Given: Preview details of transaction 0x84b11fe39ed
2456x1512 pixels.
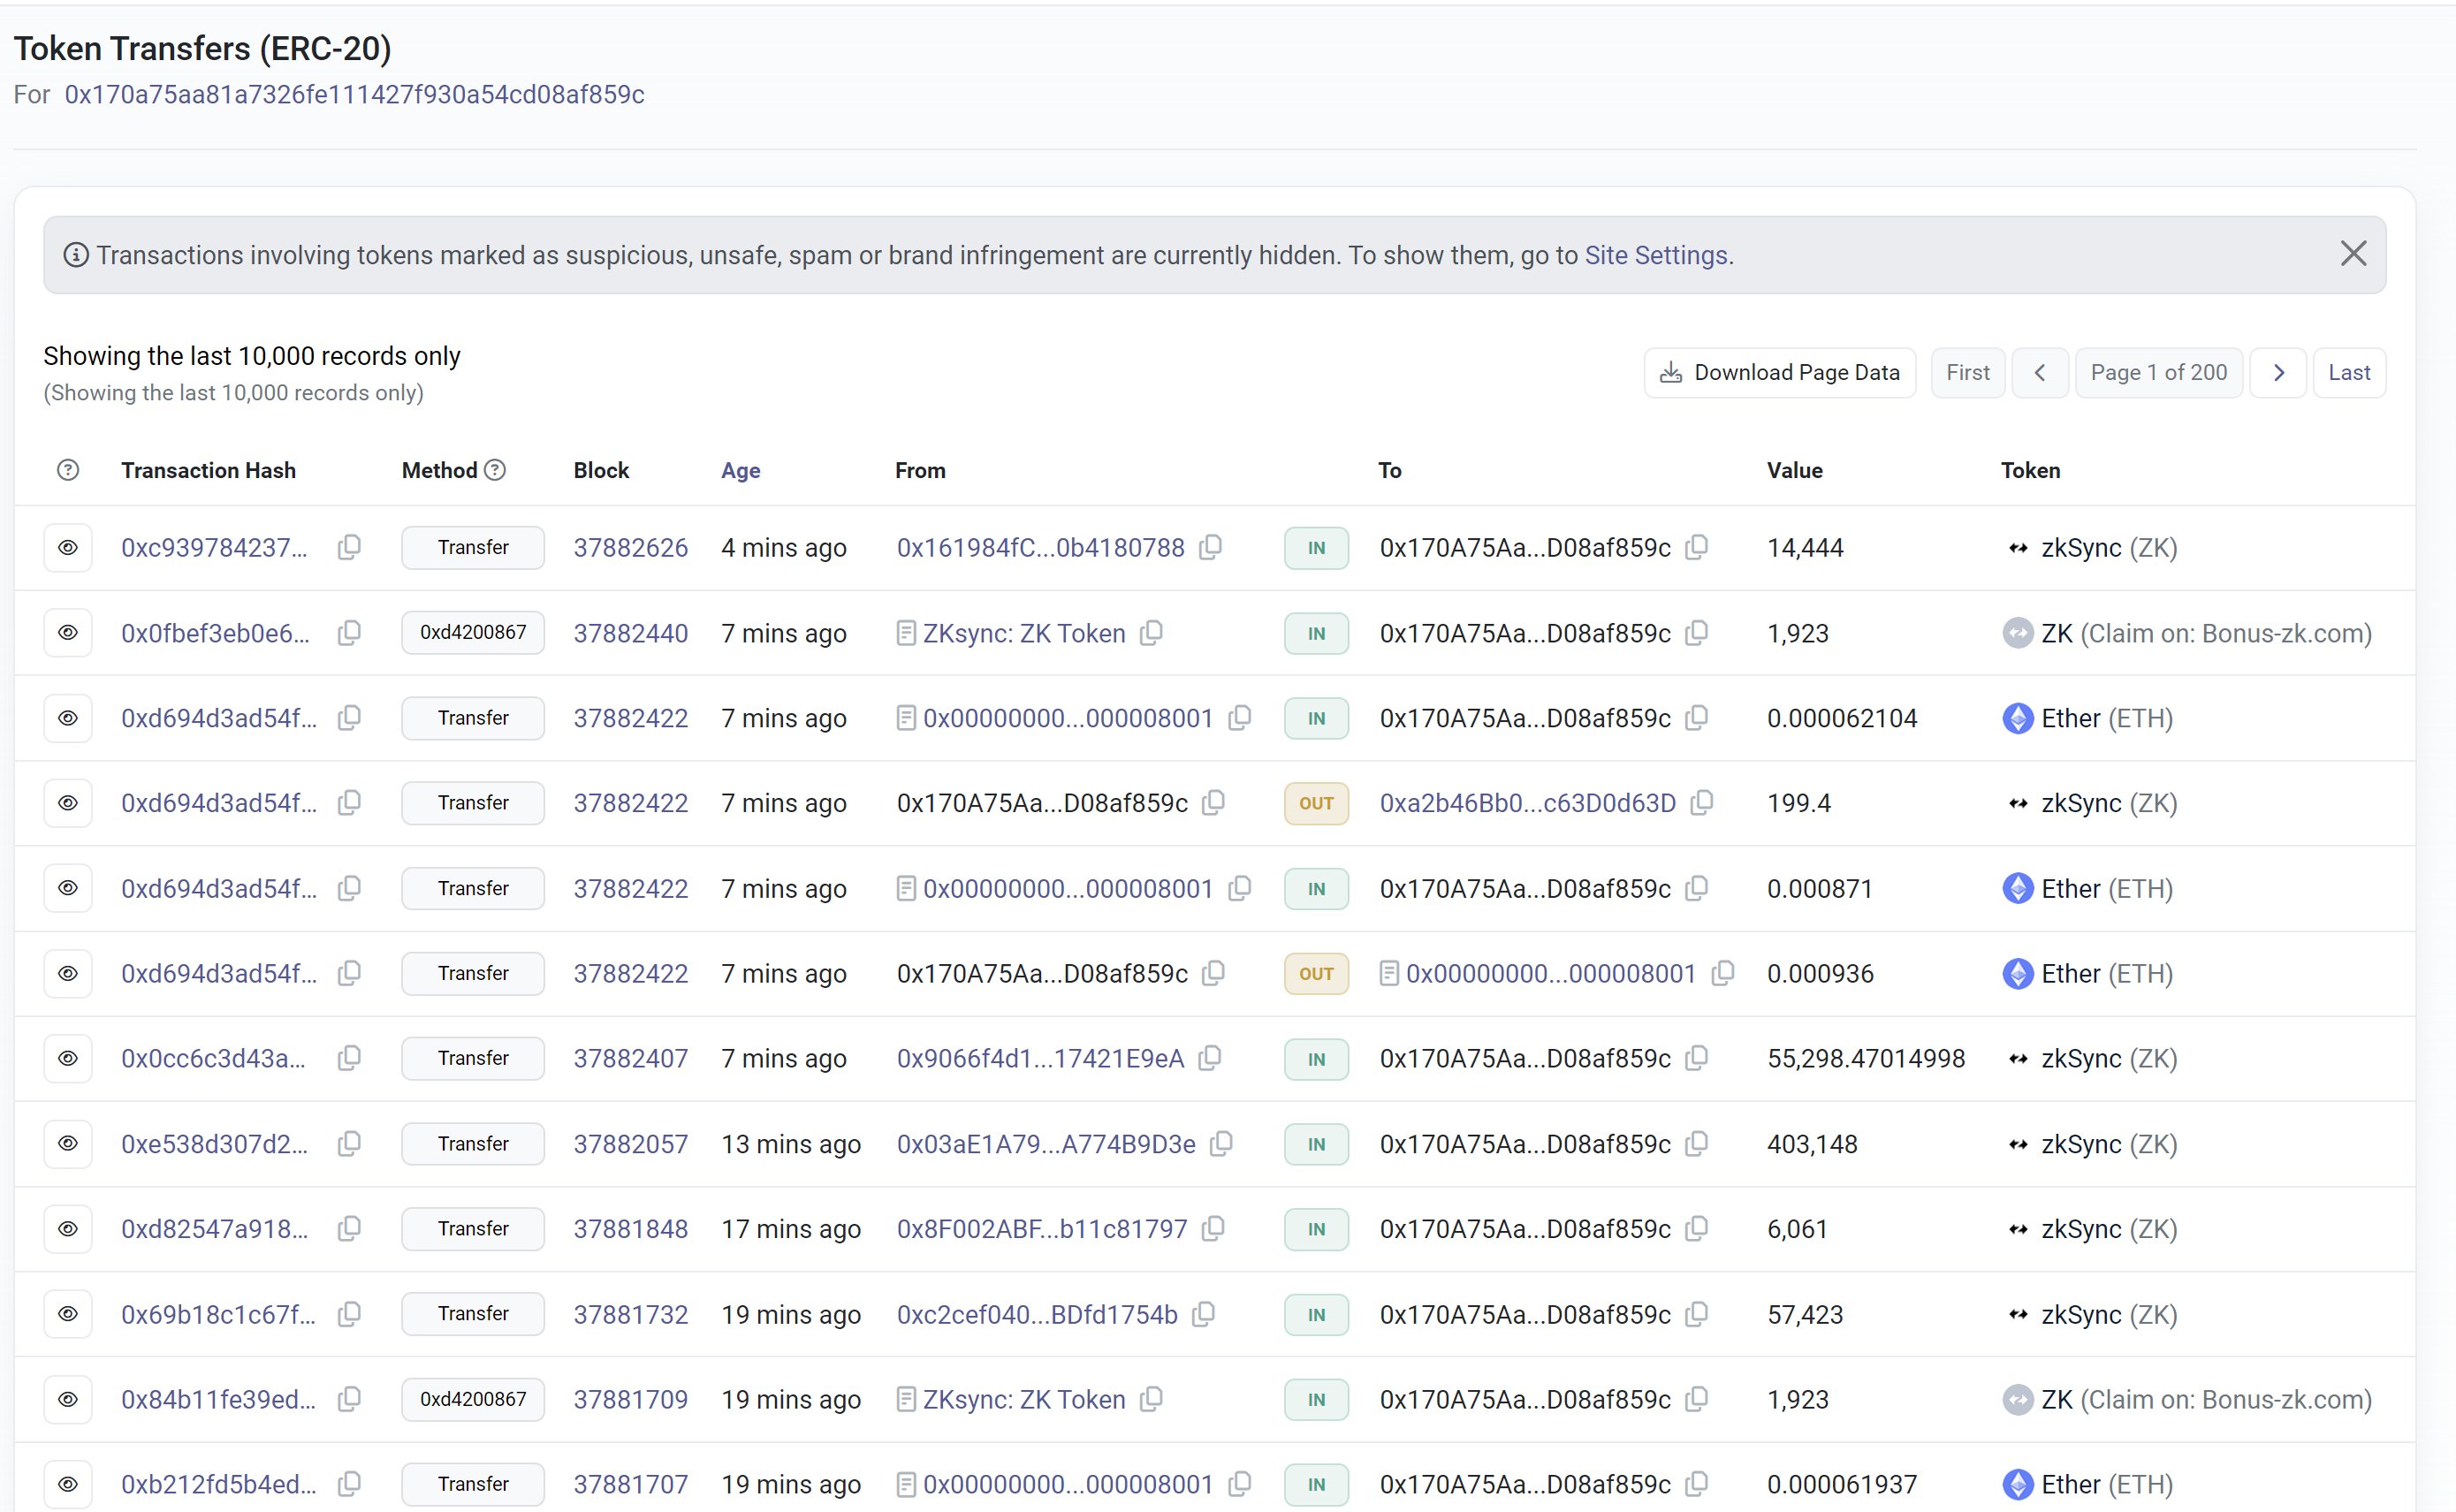Looking at the screenshot, I should [68, 1398].
